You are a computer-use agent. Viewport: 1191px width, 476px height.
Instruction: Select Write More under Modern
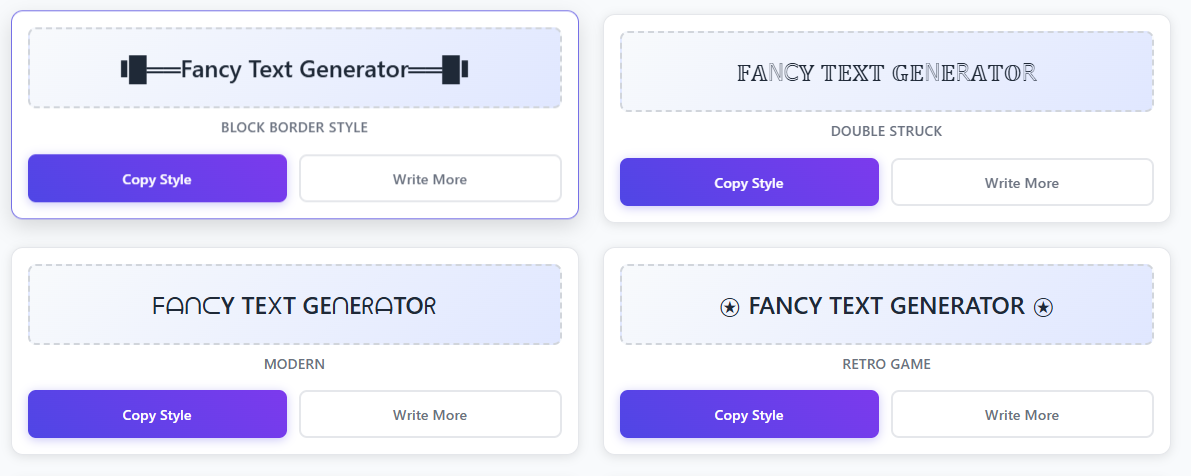coord(430,414)
